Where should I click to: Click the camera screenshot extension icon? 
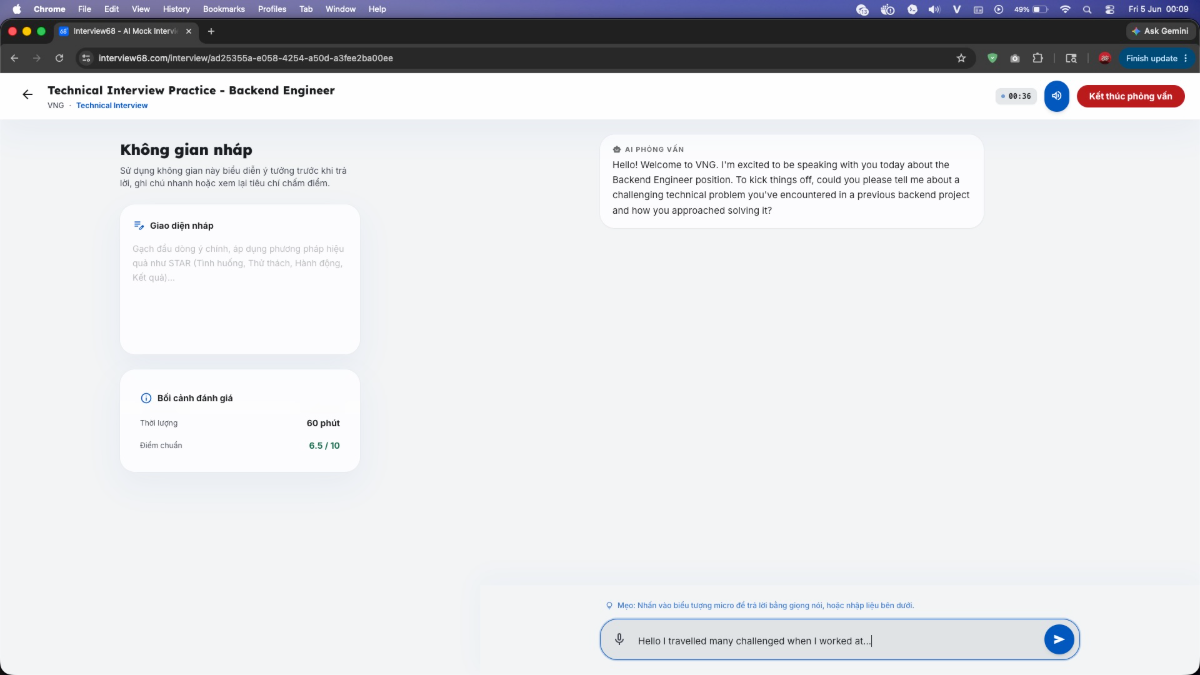[x=1015, y=58]
